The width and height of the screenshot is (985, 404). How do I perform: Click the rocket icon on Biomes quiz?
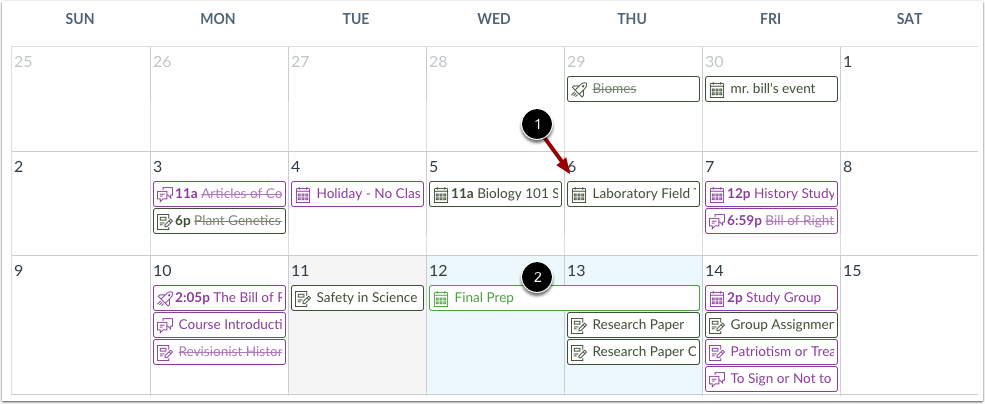point(579,89)
